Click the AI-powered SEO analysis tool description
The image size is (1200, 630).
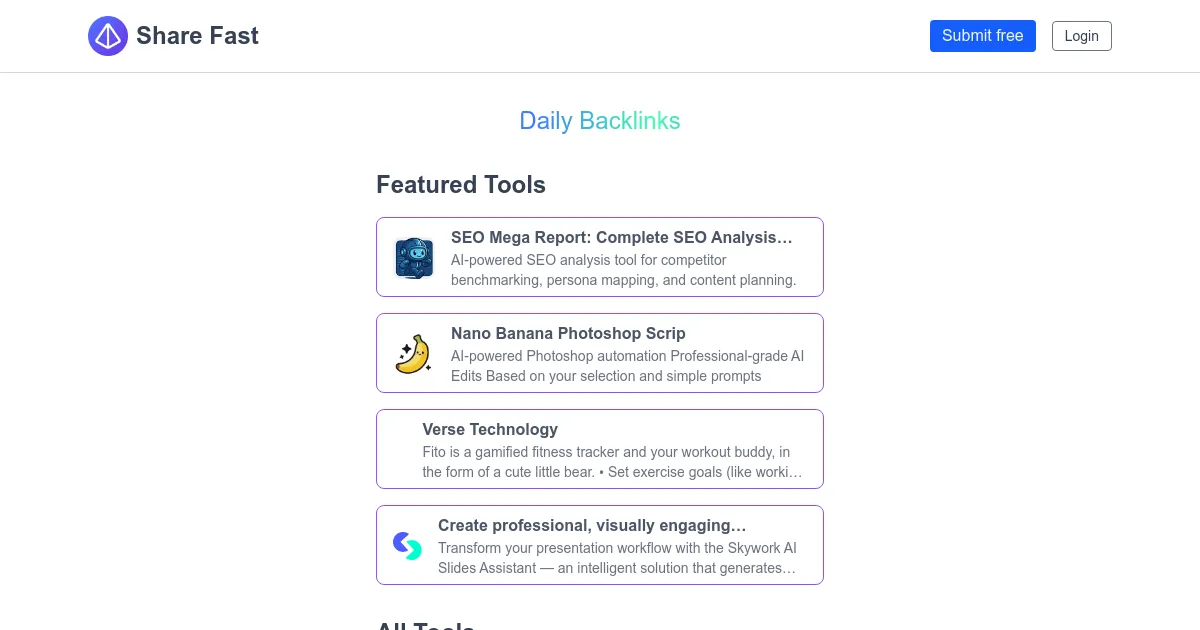pos(623,270)
